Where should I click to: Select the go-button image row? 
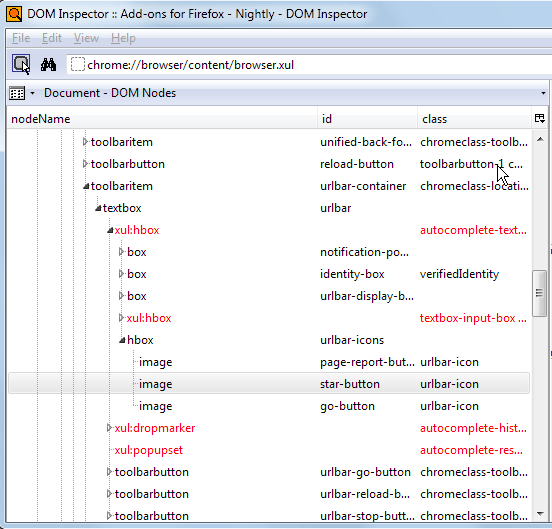tap(269, 406)
